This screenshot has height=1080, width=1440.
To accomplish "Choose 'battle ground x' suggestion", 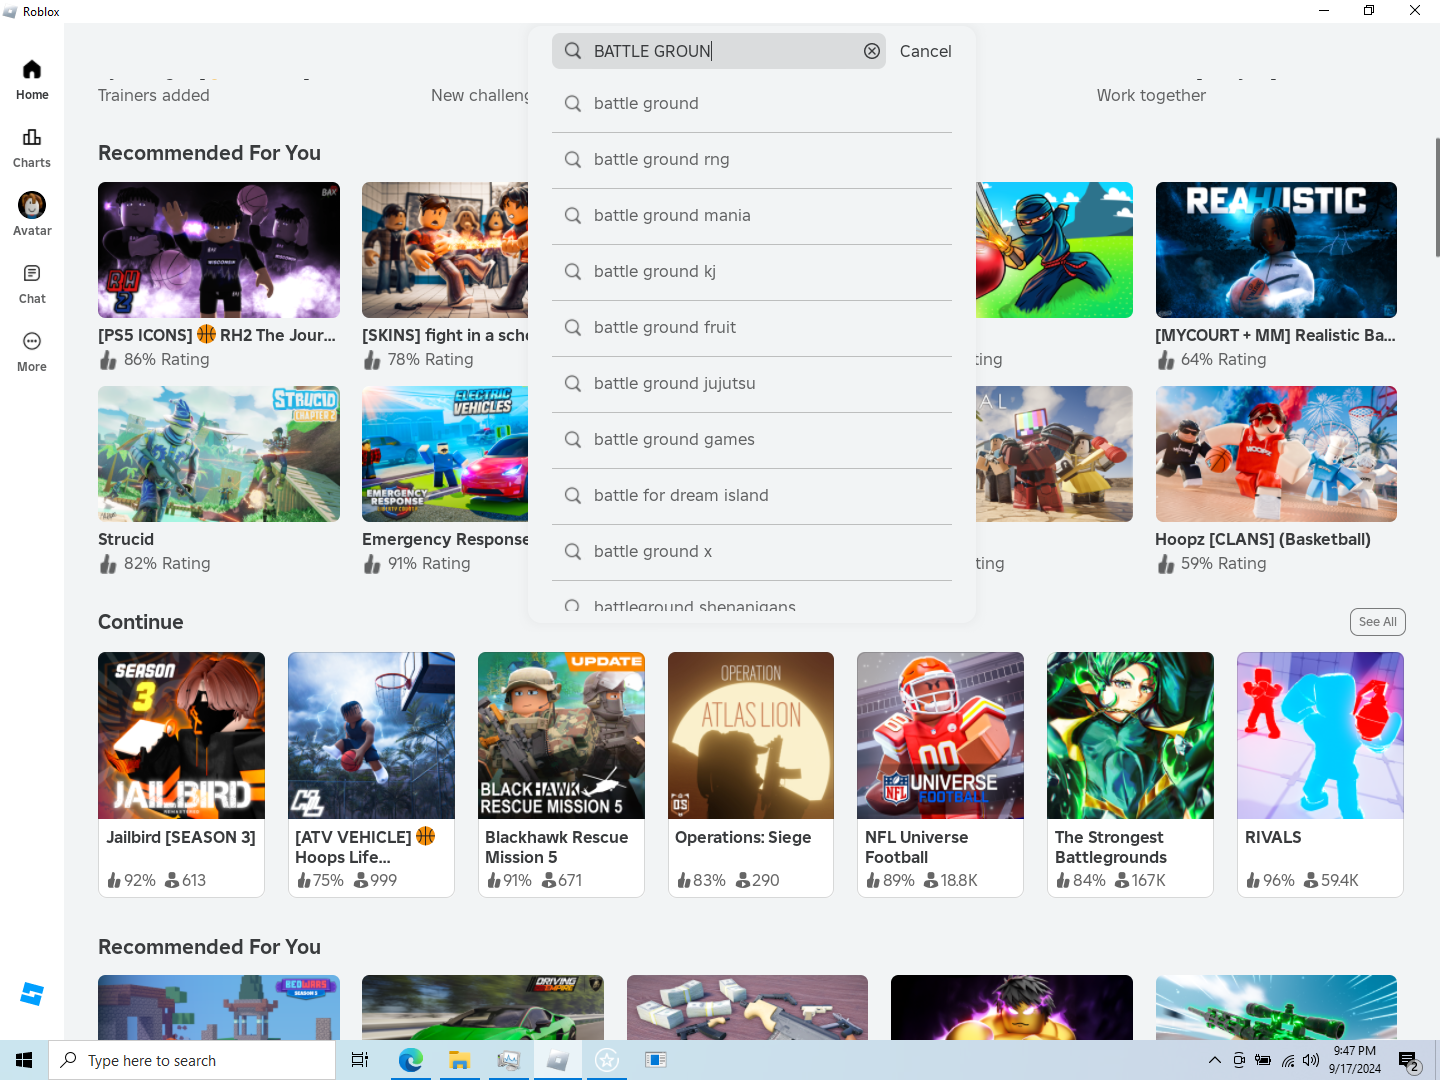I will click(x=752, y=552).
